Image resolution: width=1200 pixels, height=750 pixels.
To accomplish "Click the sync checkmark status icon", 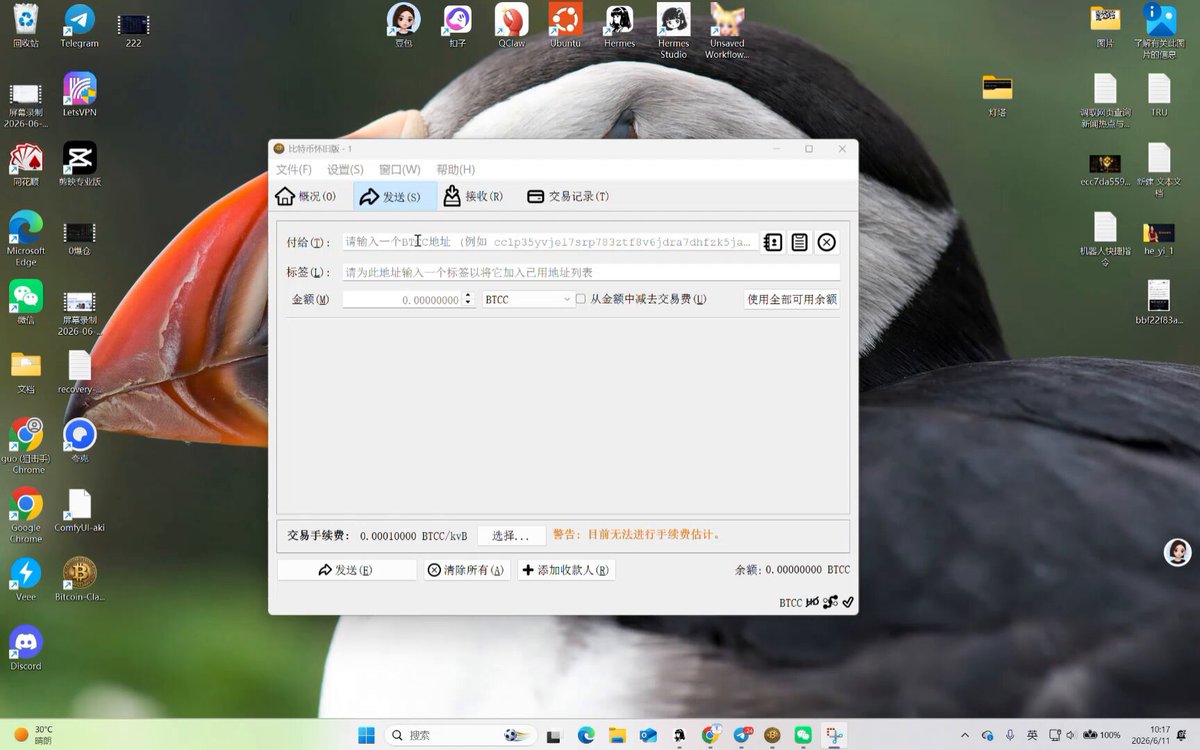I will tap(848, 602).
